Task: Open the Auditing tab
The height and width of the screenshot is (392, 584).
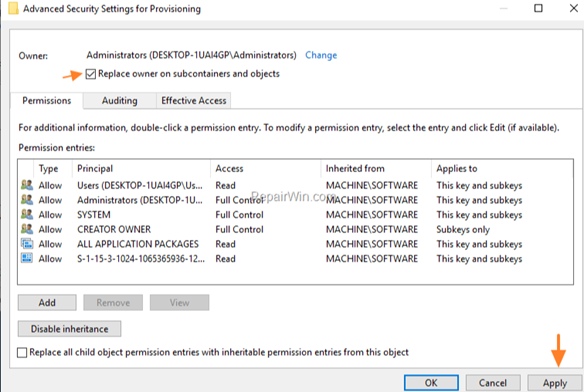Action: pos(120,101)
